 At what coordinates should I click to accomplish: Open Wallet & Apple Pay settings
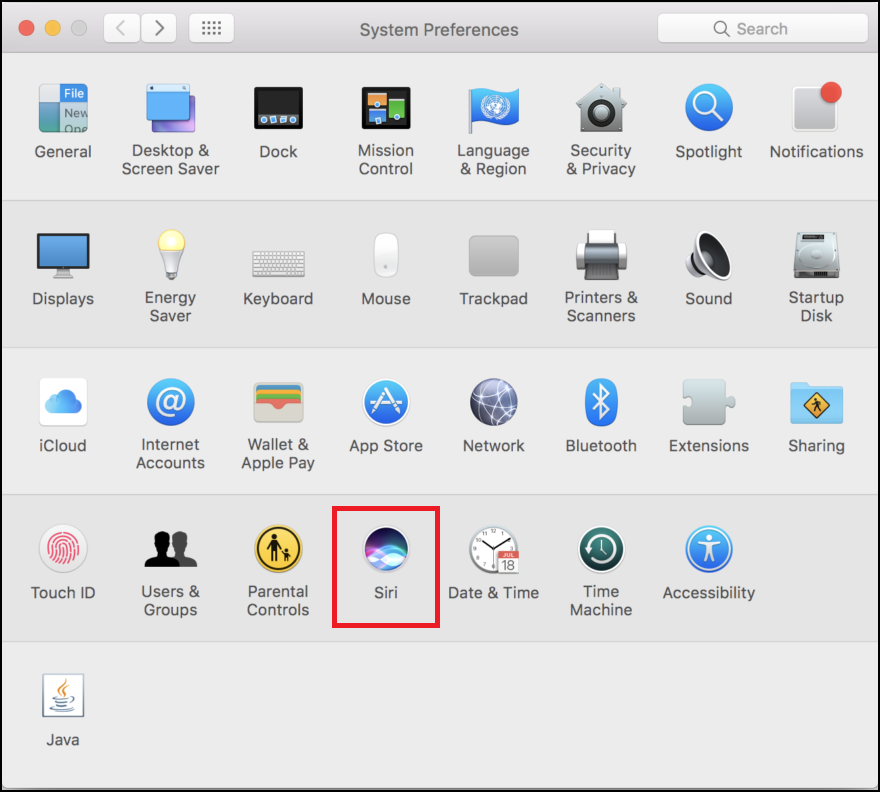pos(278,403)
